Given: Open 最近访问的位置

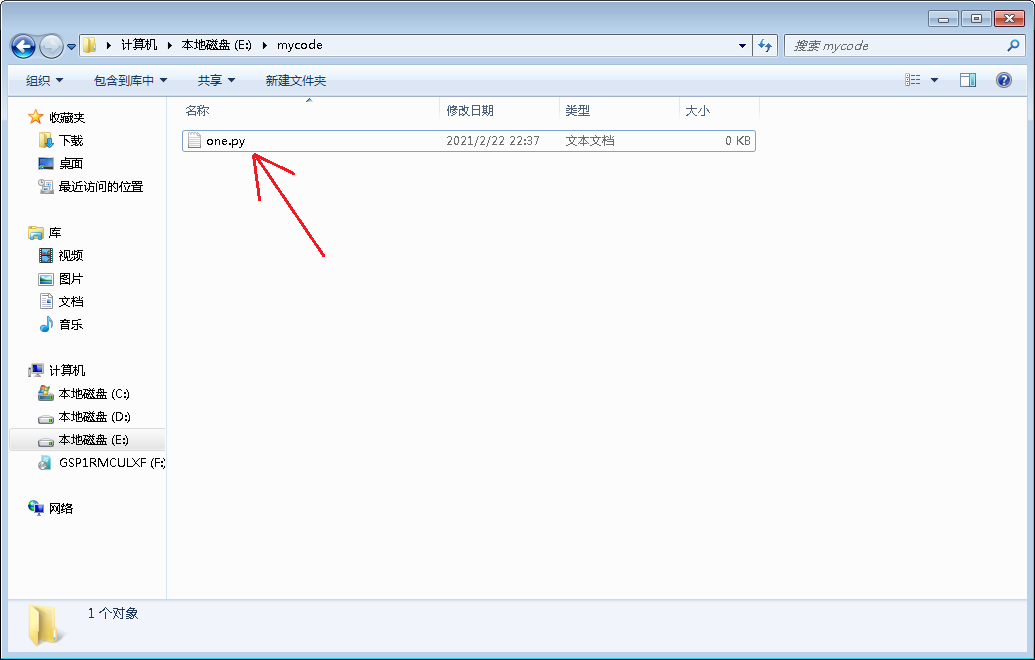Looking at the screenshot, I should (x=100, y=187).
